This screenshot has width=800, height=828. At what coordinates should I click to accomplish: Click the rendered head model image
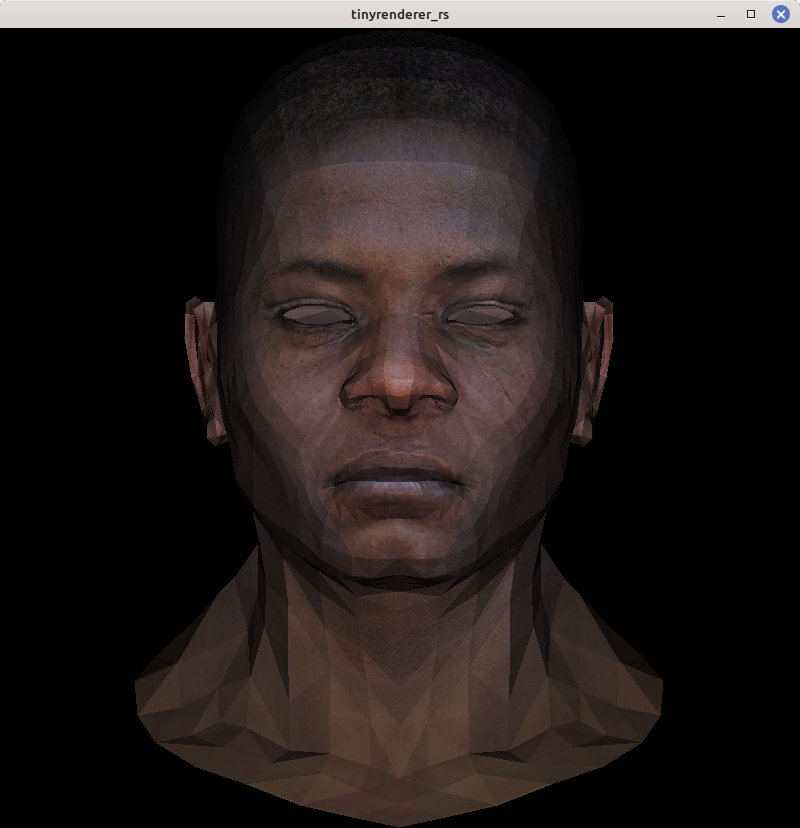click(400, 428)
